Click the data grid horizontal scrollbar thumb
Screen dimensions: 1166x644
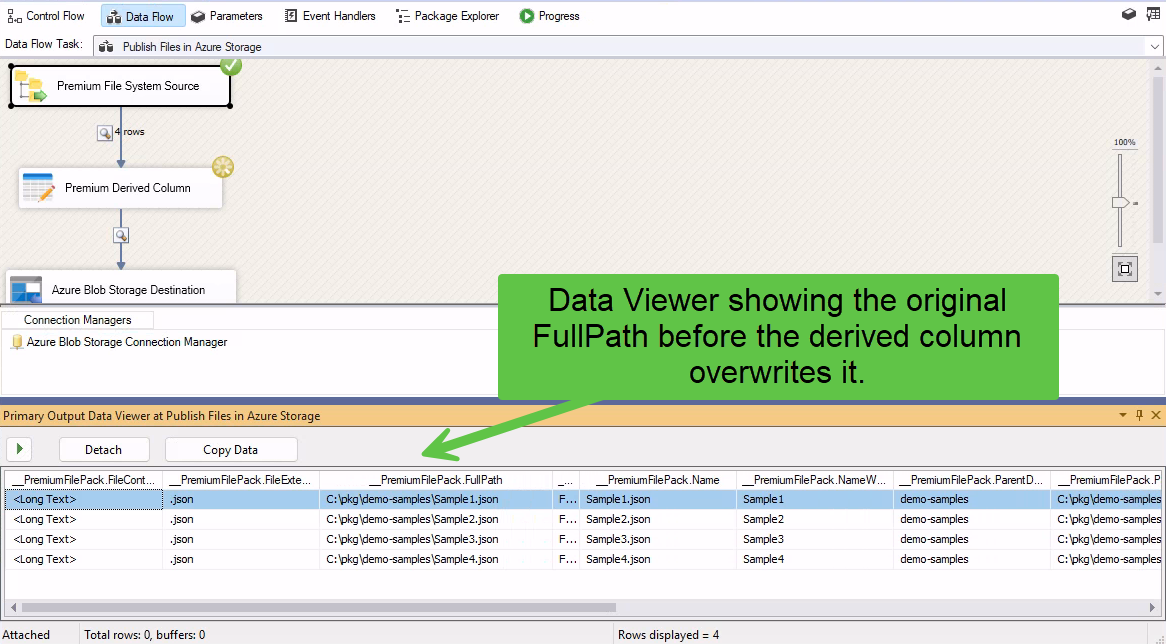tap(318, 608)
